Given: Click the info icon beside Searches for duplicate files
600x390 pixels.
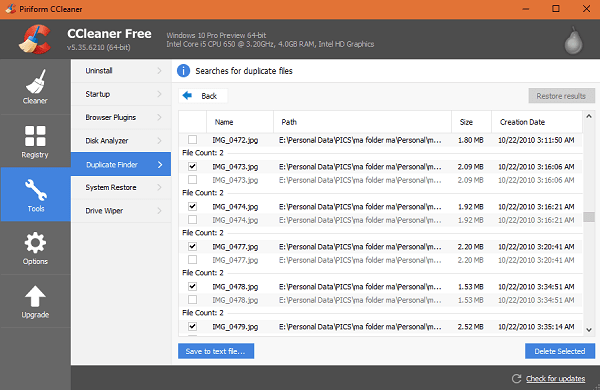Looking at the screenshot, I should coord(183,71).
